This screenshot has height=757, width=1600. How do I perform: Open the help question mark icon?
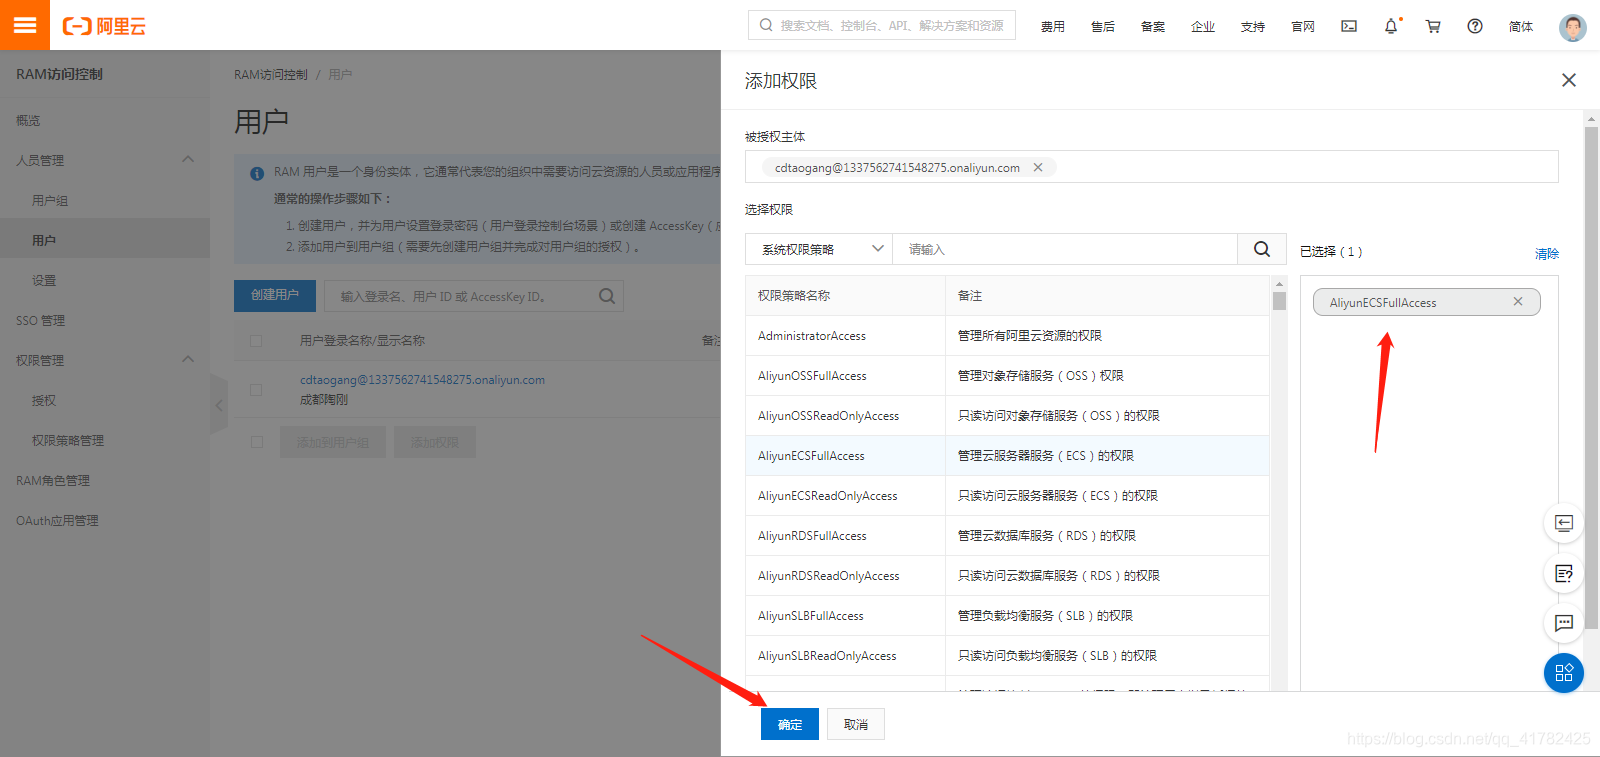pyautogui.click(x=1475, y=26)
